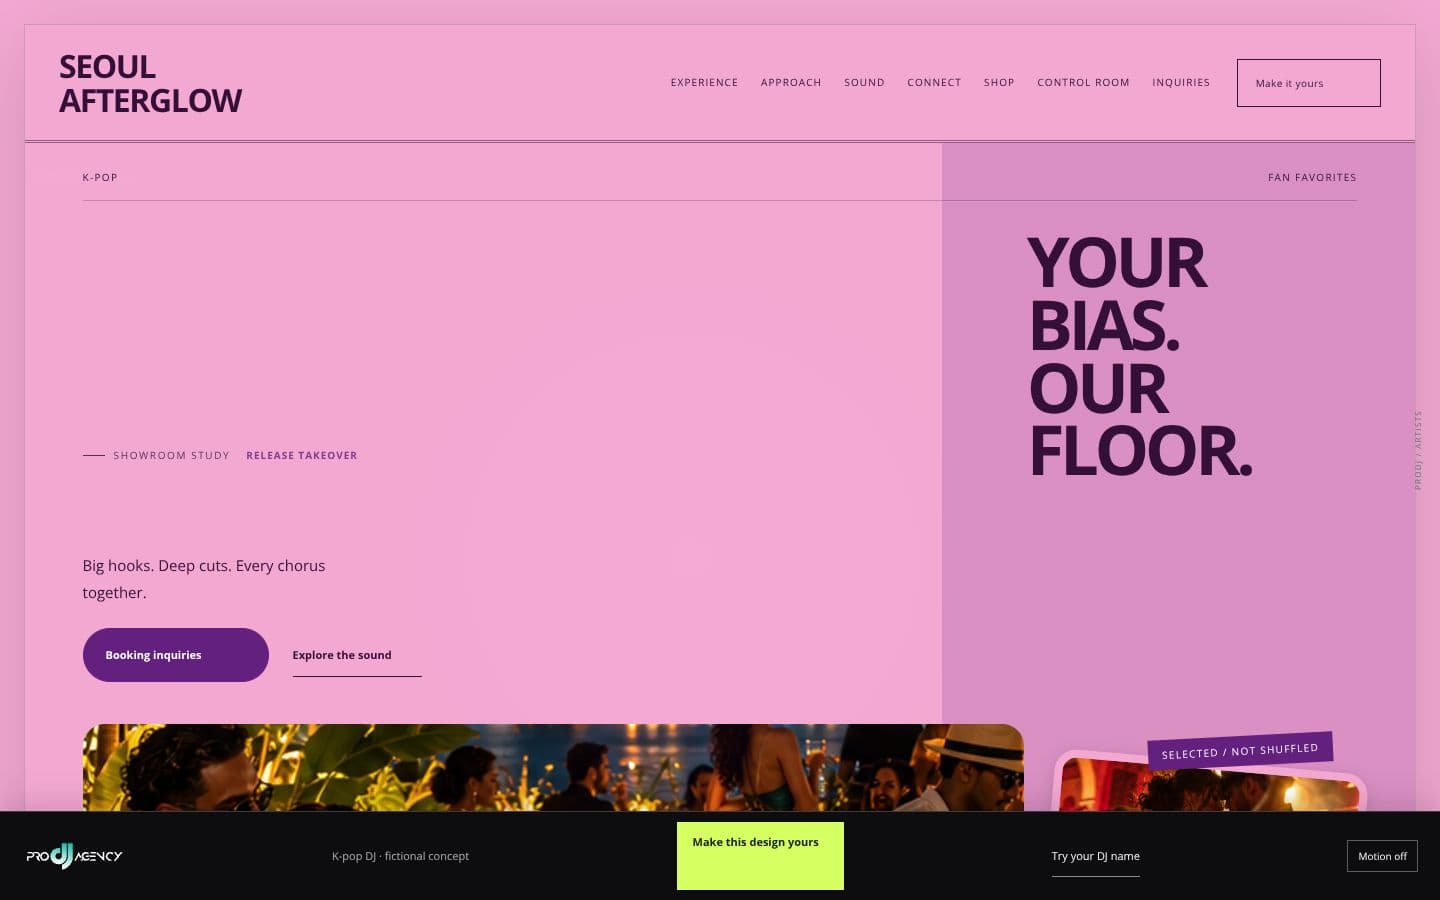
Task: Click the RELEASE TAKEOVER label
Action: [x=302, y=455]
